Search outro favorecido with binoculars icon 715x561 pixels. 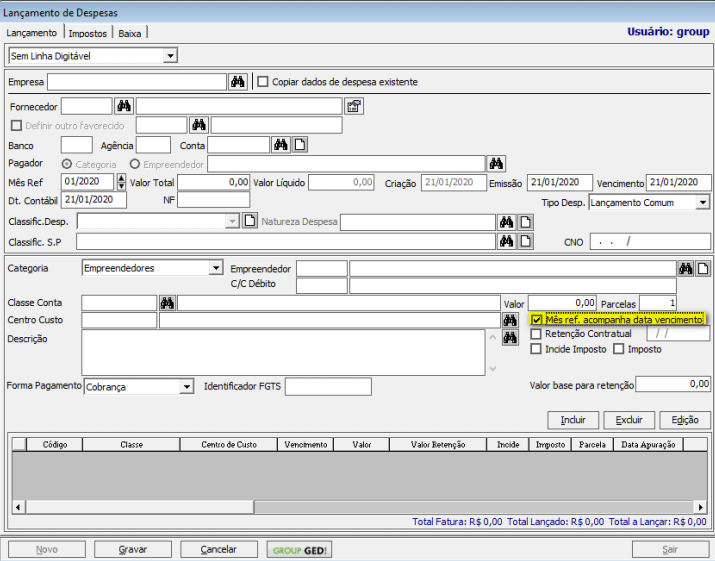[199, 125]
